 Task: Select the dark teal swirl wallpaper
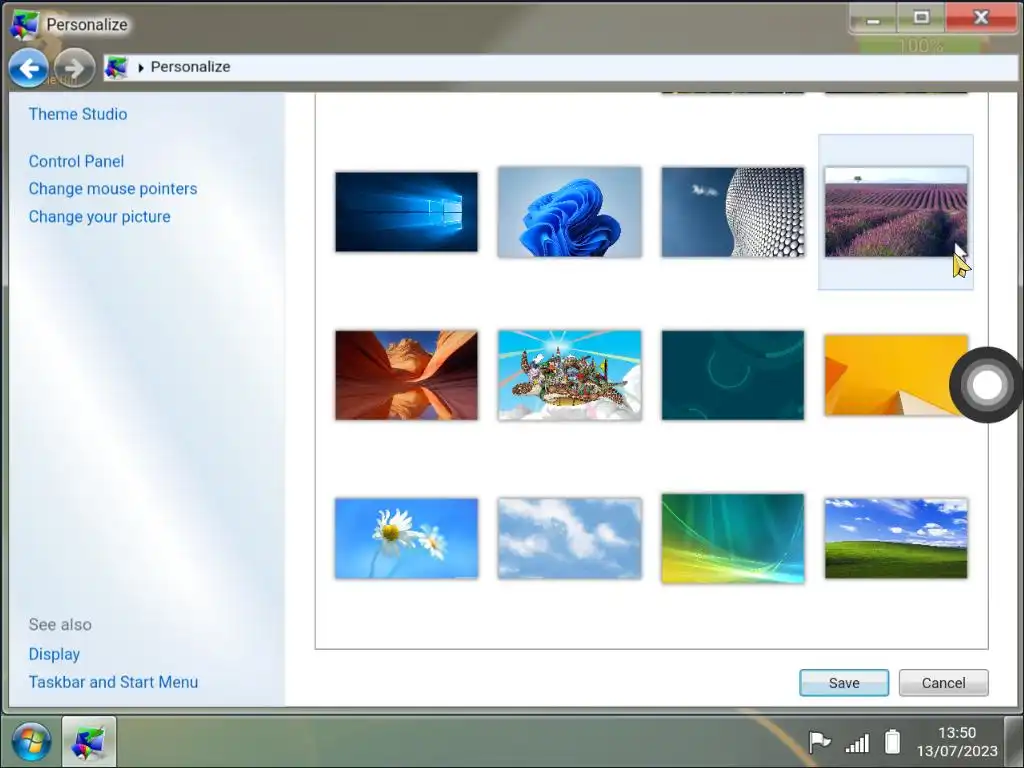pos(733,375)
